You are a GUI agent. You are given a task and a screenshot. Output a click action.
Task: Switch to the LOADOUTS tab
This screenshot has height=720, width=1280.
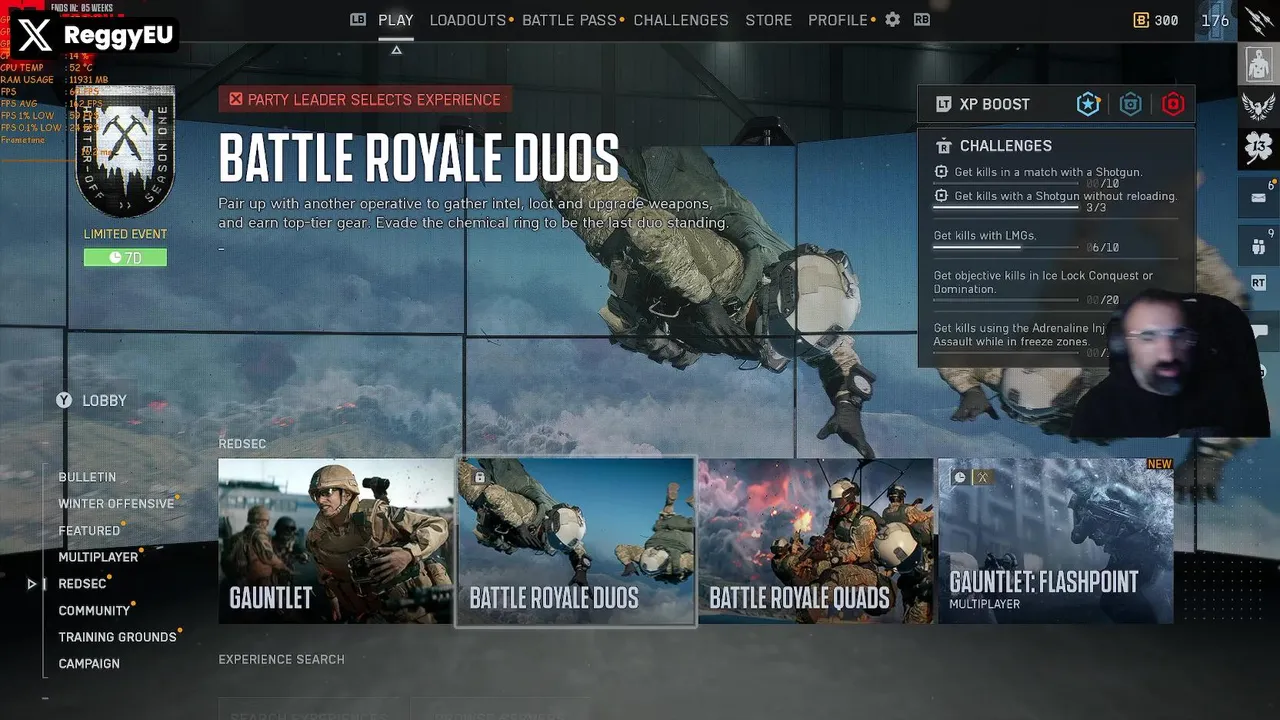(x=468, y=20)
